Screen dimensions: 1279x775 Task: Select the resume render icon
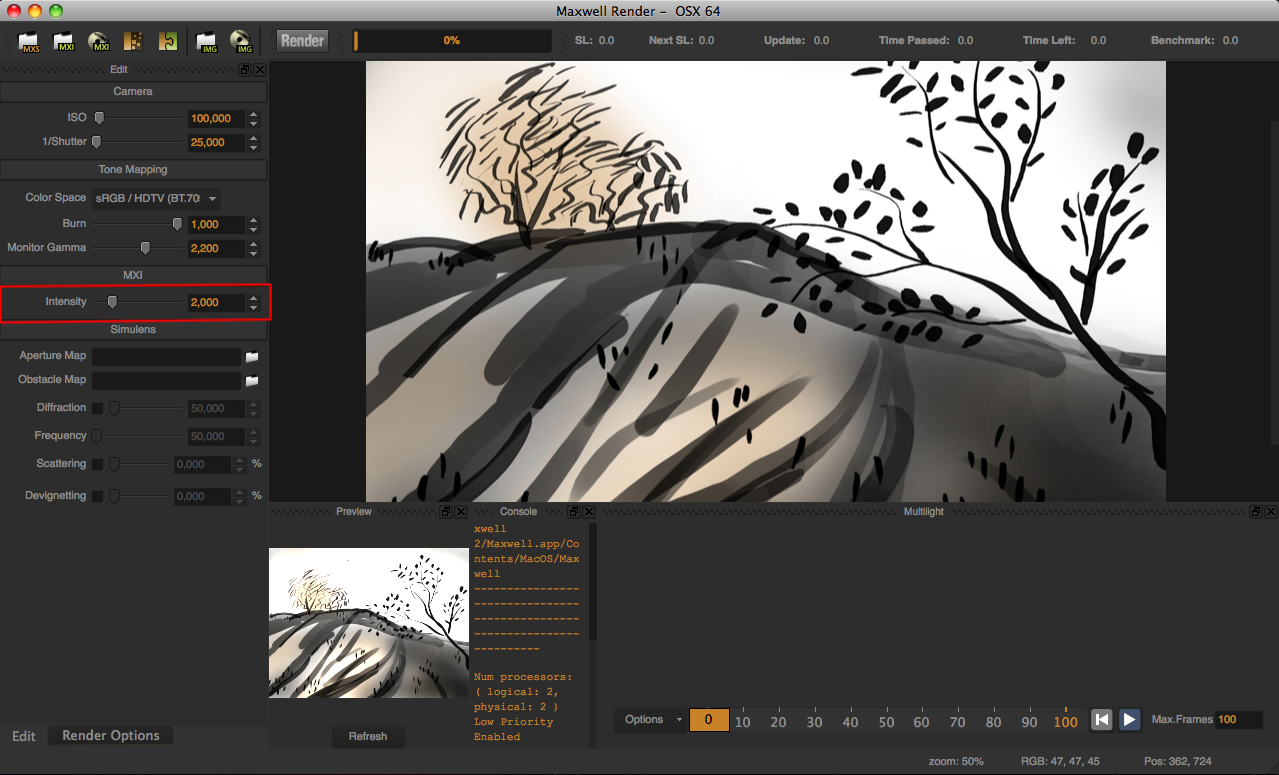[133, 41]
